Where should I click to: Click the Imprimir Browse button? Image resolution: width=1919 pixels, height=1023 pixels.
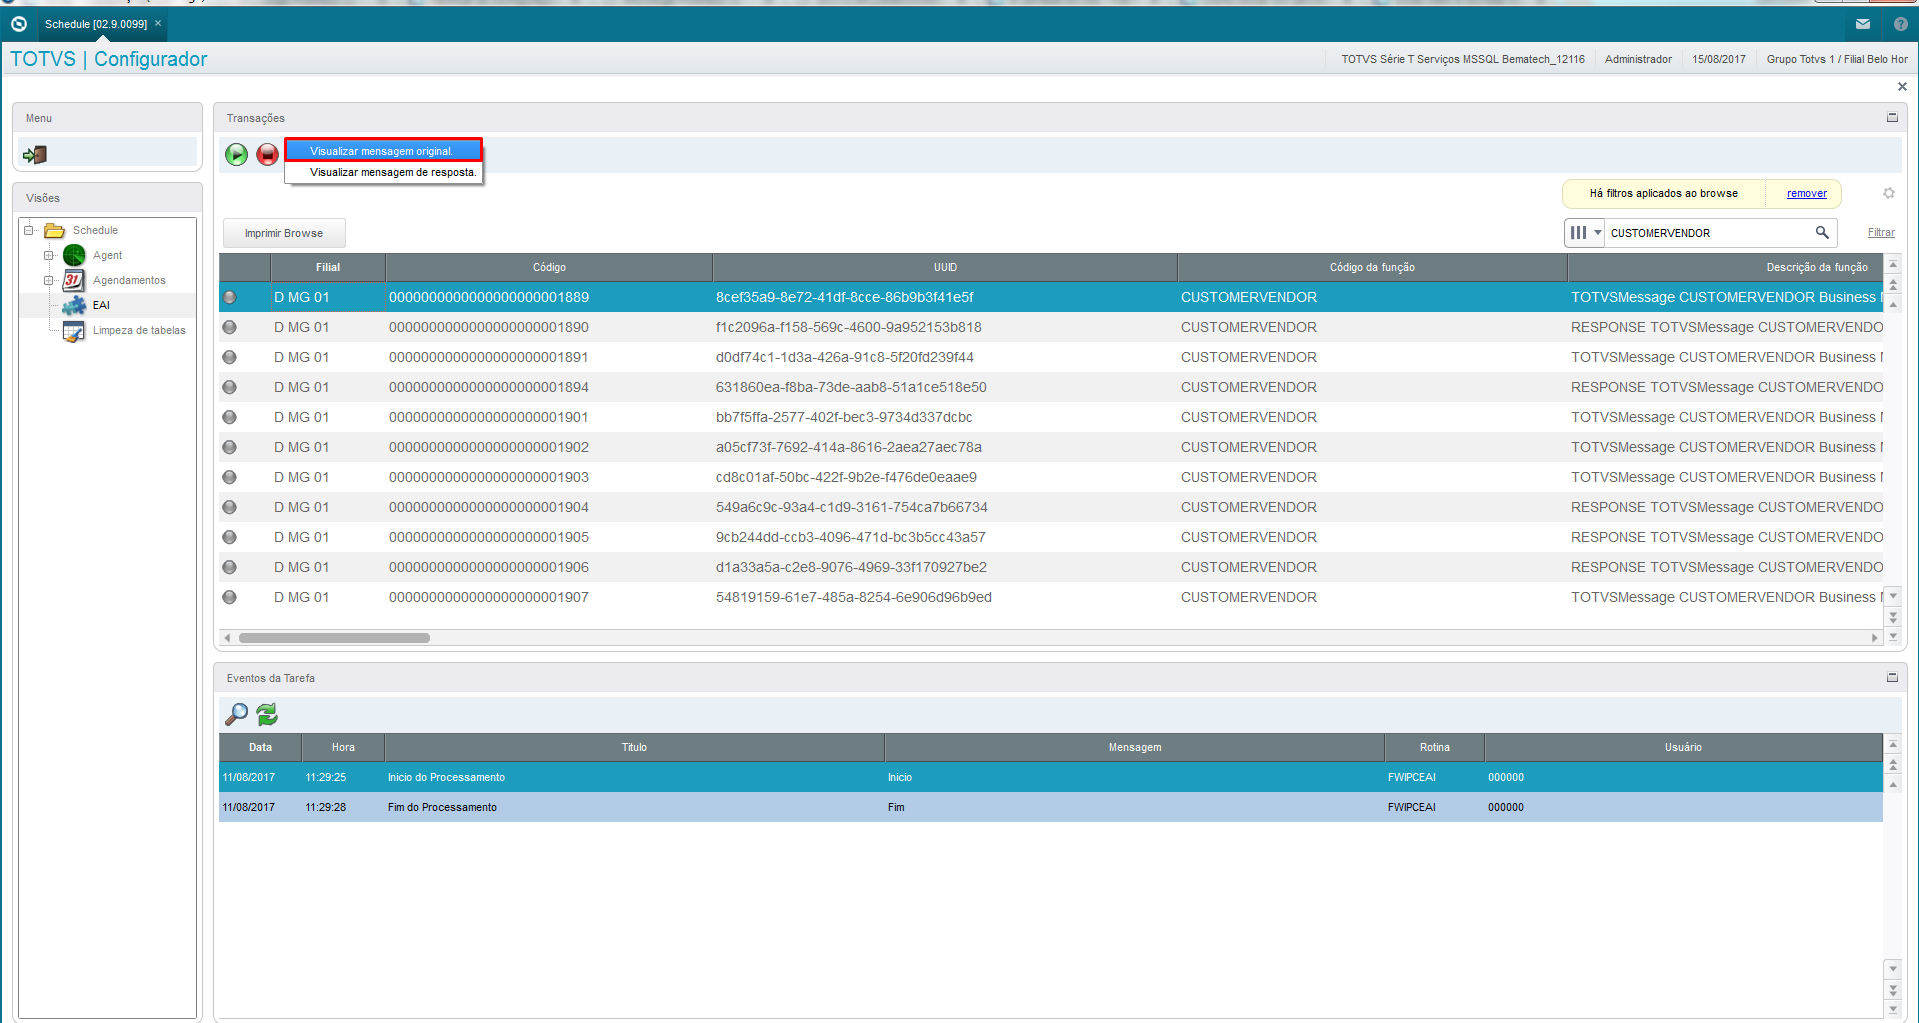coord(284,233)
